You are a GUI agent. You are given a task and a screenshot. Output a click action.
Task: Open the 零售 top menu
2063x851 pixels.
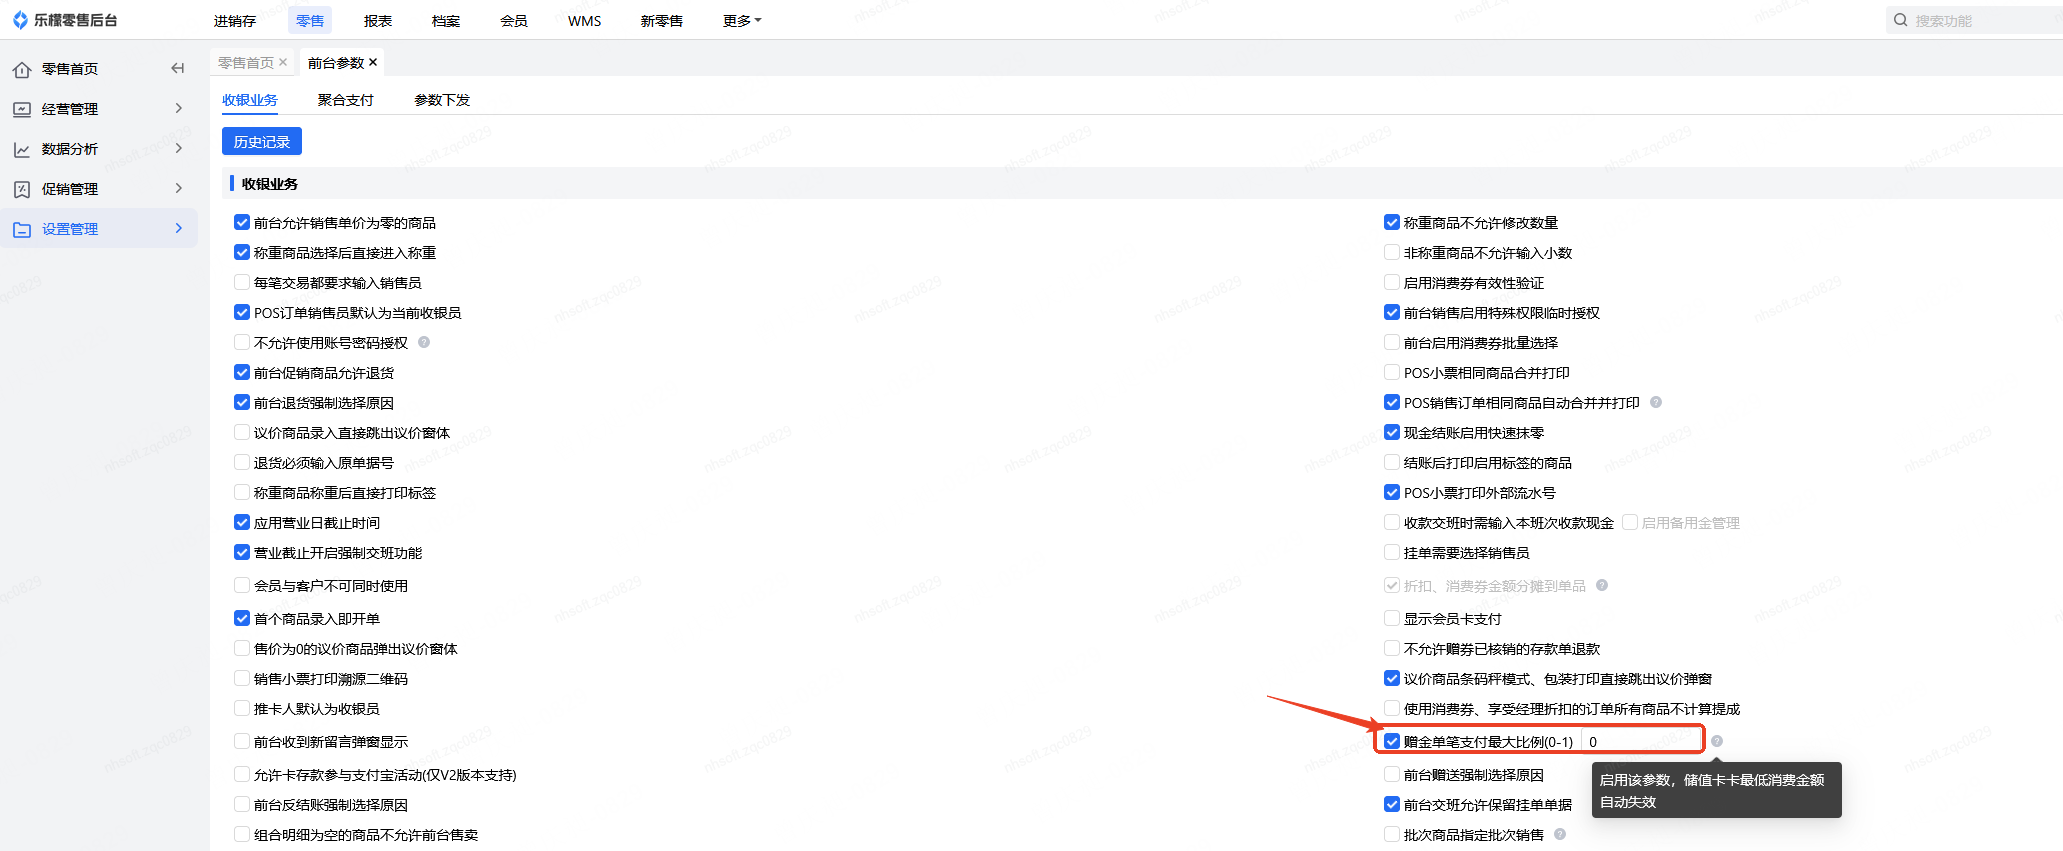pyautogui.click(x=310, y=21)
